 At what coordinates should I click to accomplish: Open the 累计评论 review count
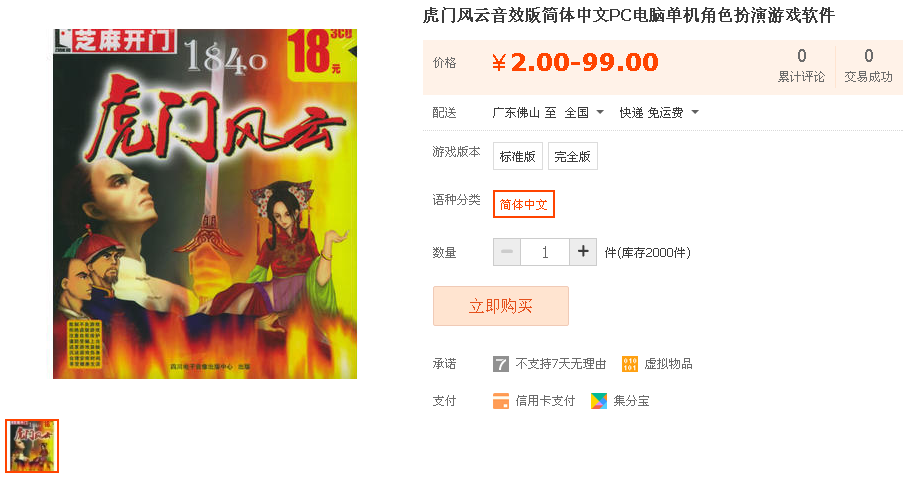pos(801,65)
